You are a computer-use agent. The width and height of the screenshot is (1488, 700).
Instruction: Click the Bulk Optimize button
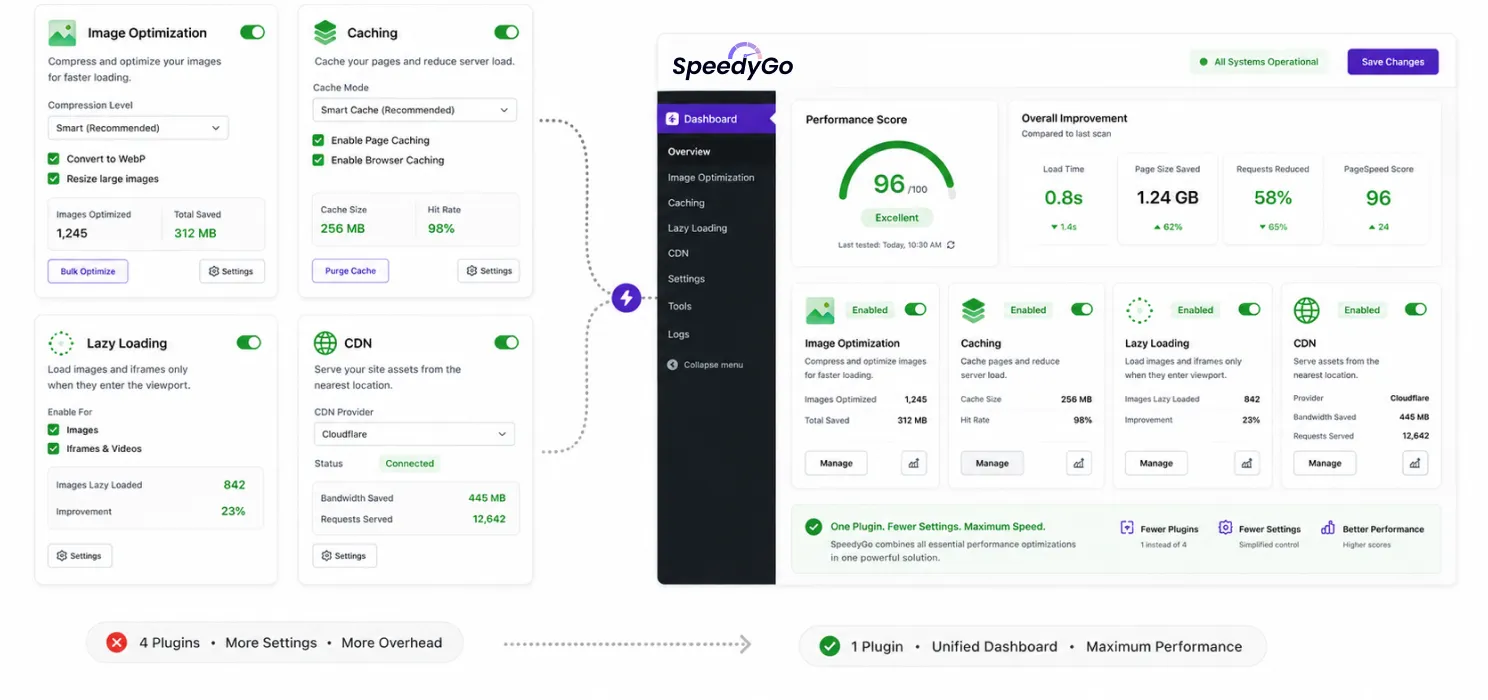pyautogui.click(x=88, y=271)
